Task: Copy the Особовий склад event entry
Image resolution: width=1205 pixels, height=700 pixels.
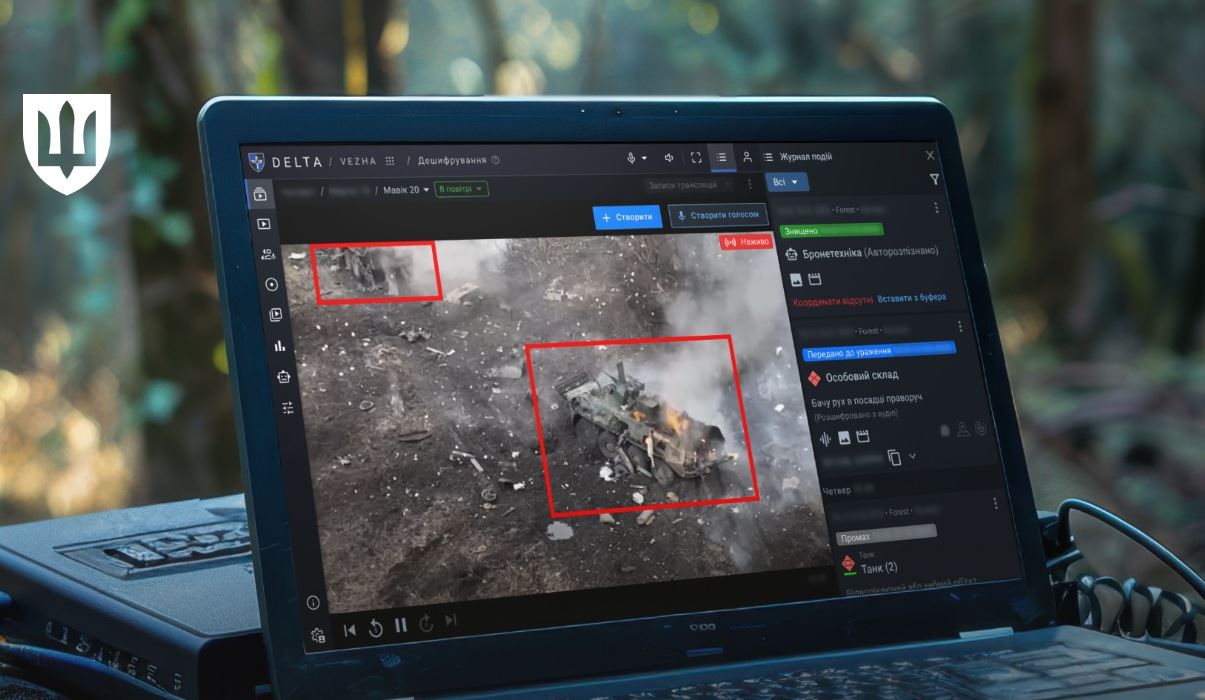Action: [894, 457]
